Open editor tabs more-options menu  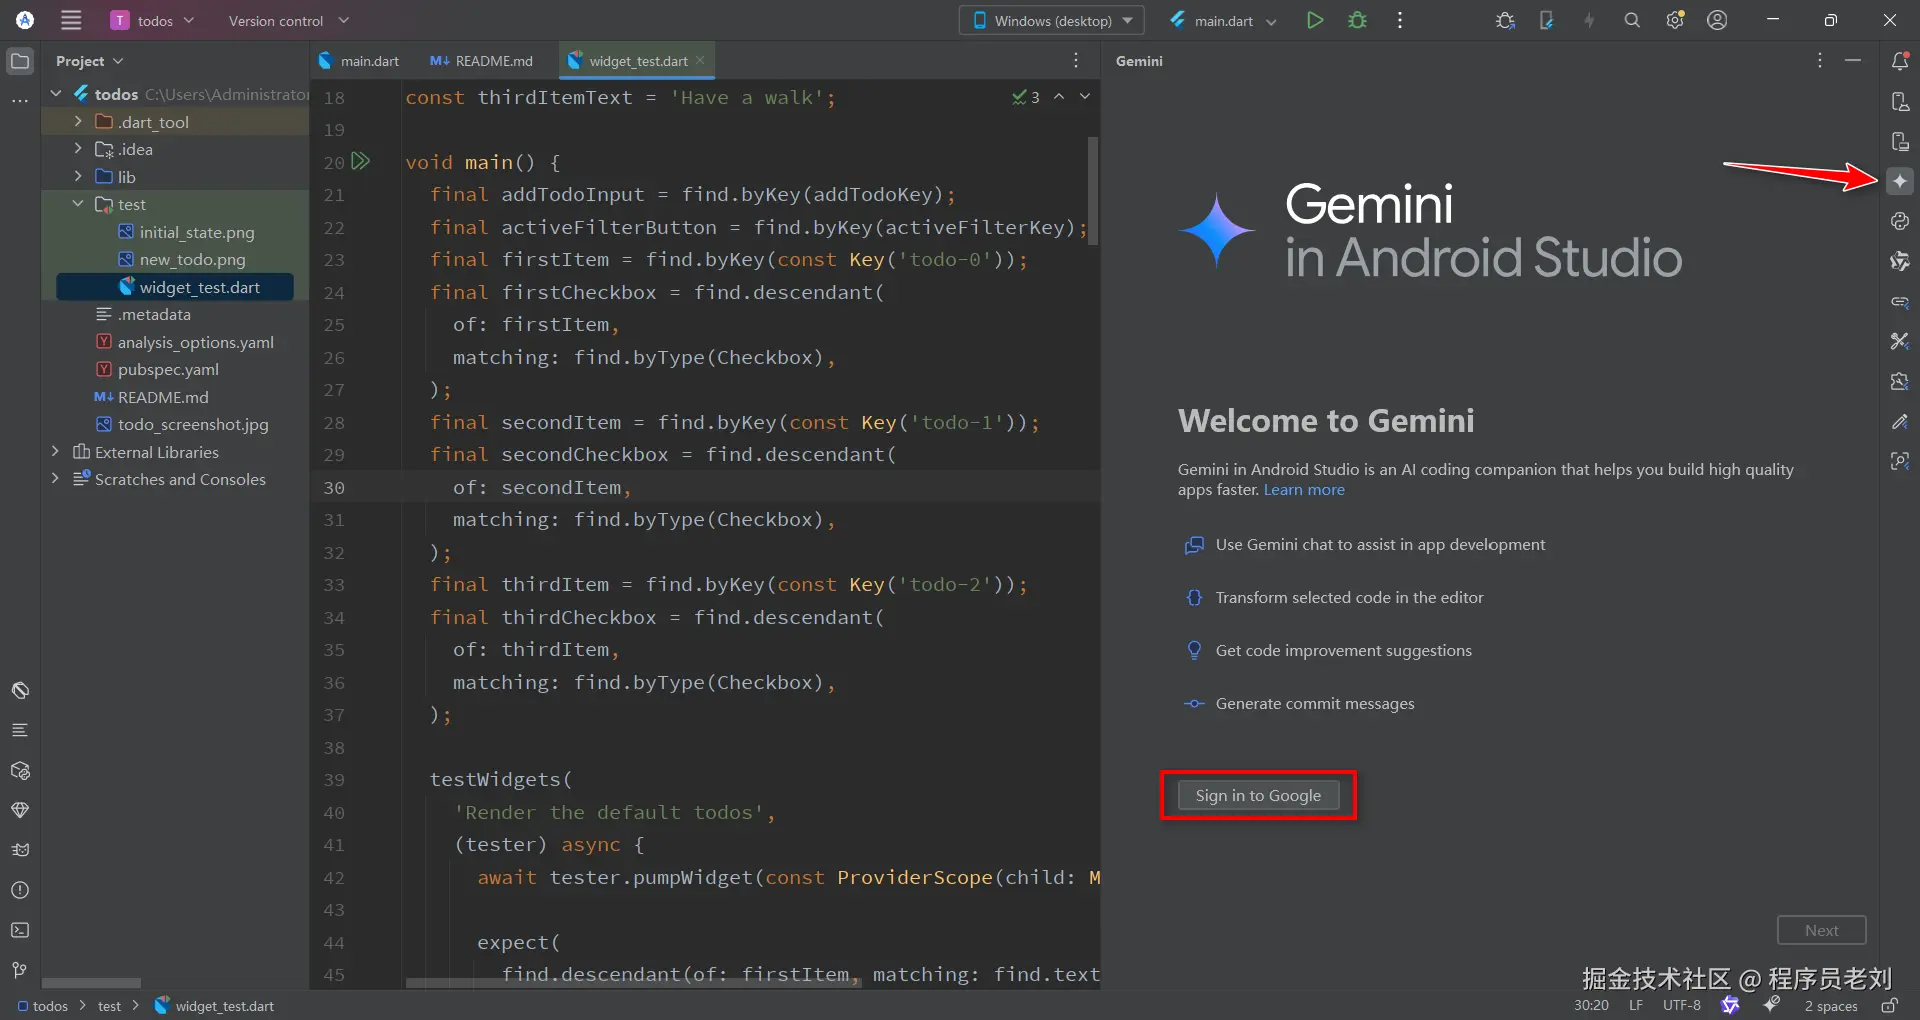tap(1076, 61)
